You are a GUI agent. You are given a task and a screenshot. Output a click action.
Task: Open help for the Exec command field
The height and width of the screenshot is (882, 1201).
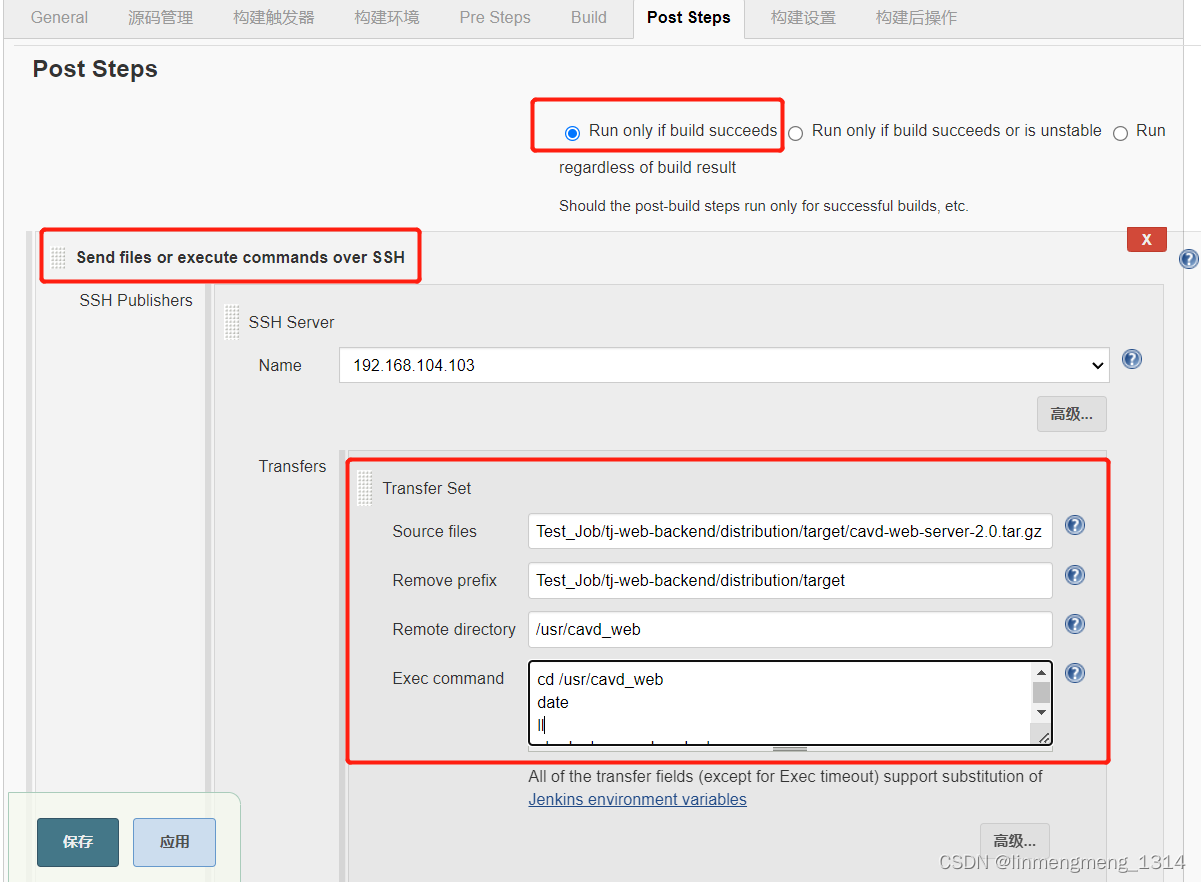tap(1075, 673)
